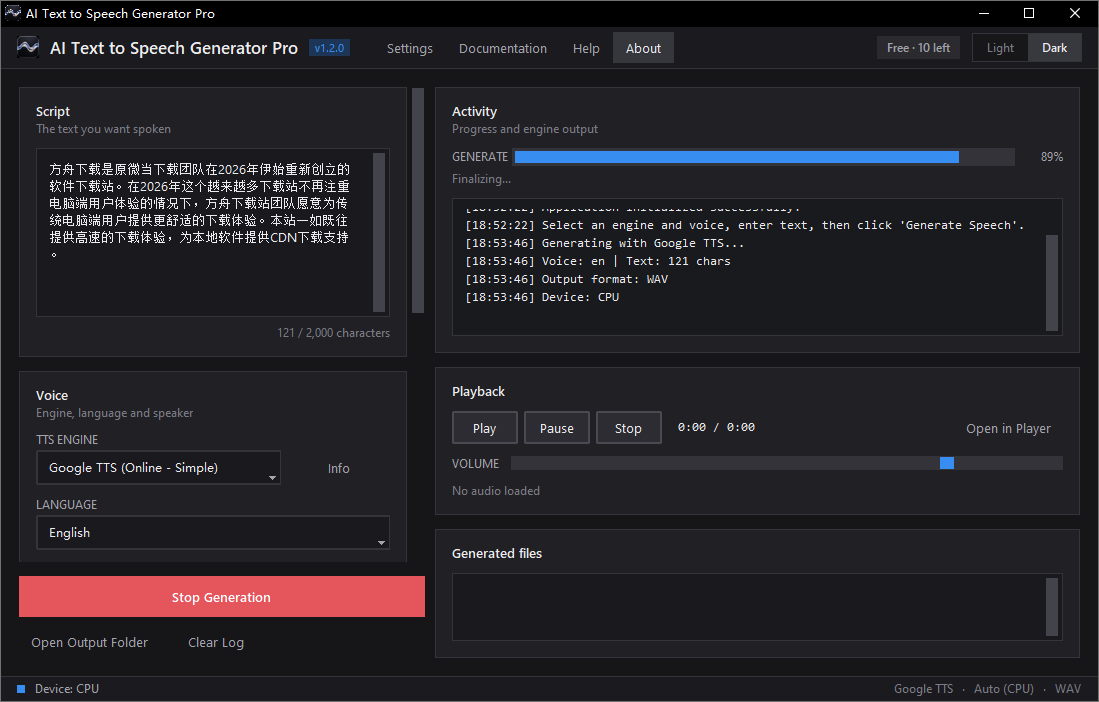1099x702 pixels.
Task: Open the About tab
Action: point(643,48)
